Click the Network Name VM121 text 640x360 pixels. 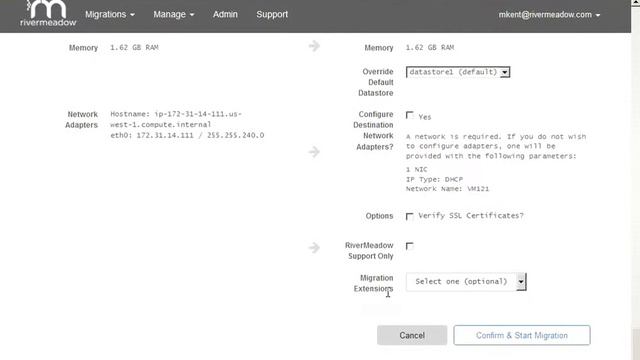pos(447,189)
